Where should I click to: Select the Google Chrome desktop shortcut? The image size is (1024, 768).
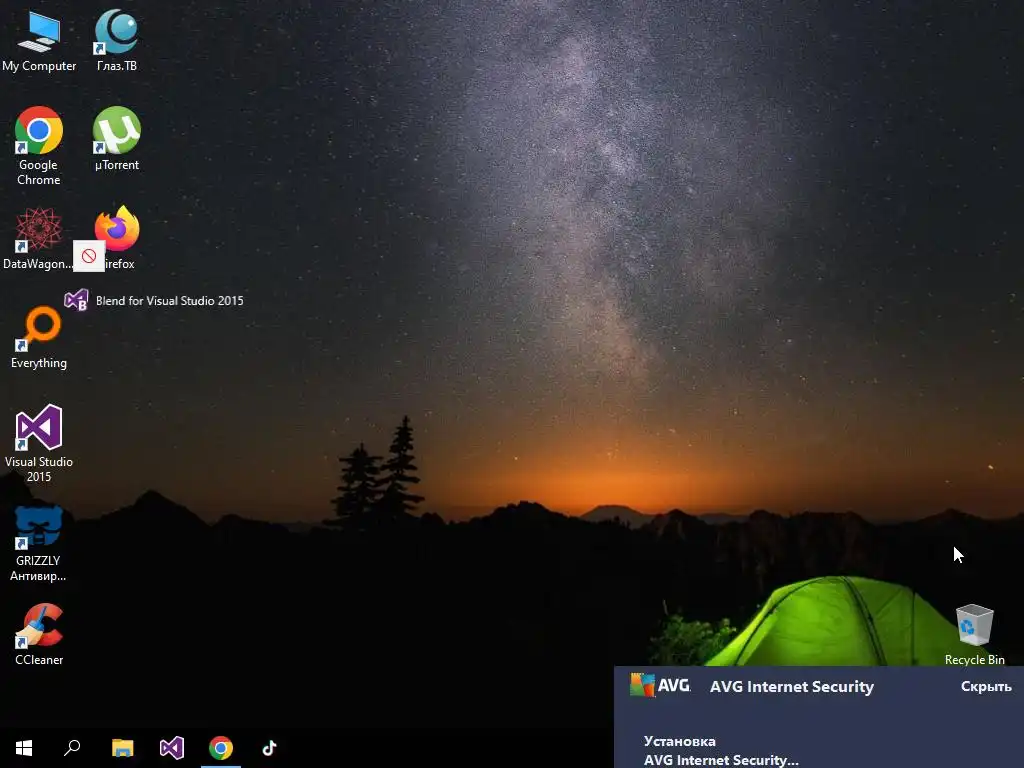tap(39, 146)
